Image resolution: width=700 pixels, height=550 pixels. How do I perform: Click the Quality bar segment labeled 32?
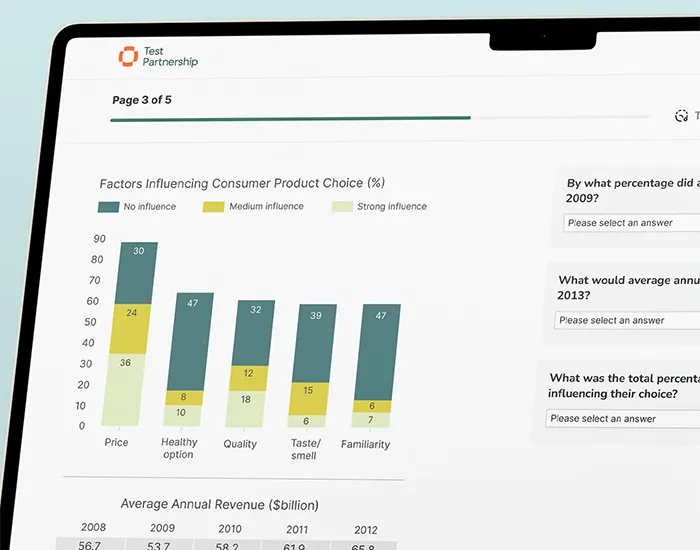tap(253, 333)
